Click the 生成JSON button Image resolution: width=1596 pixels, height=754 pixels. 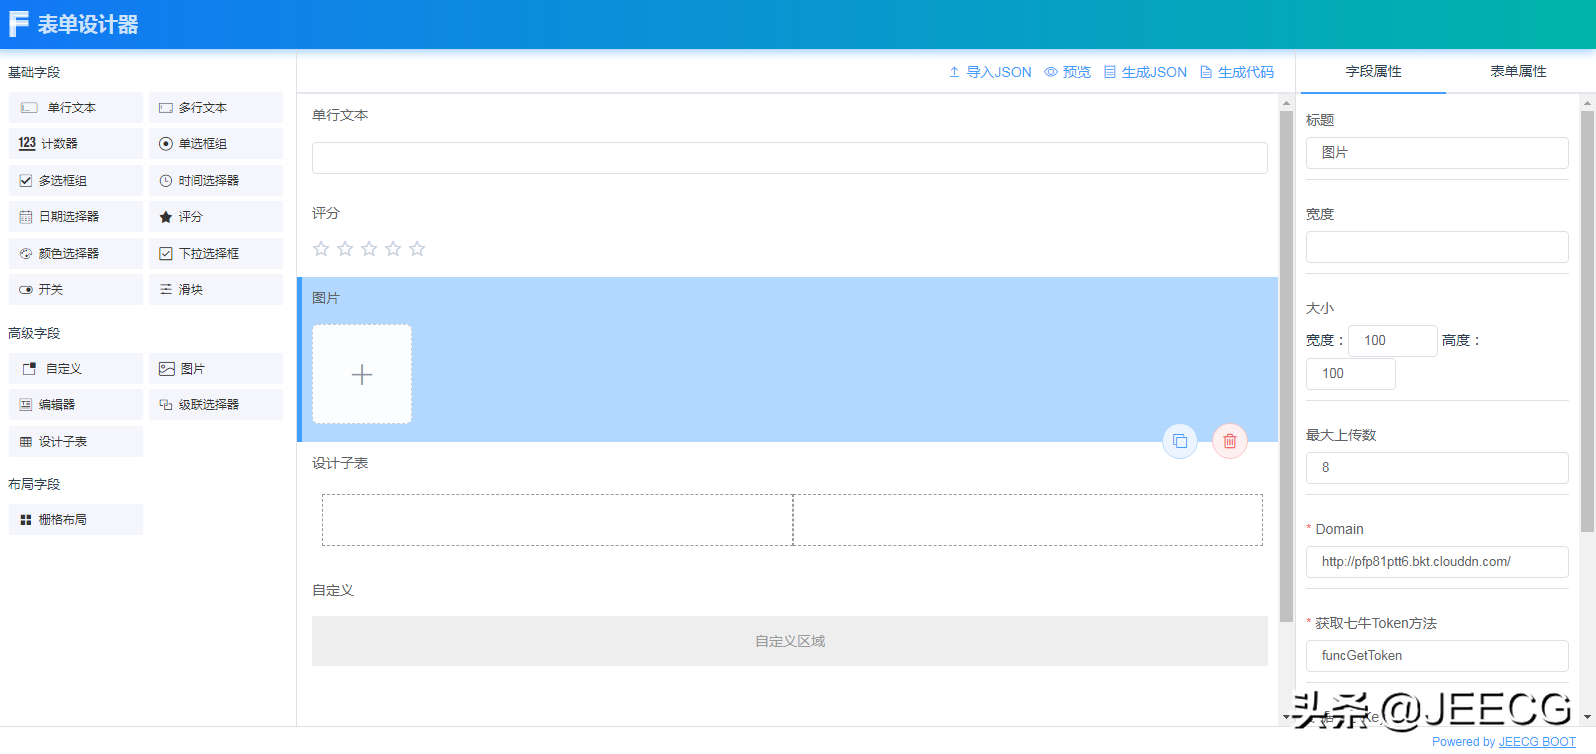point(1145,72)
